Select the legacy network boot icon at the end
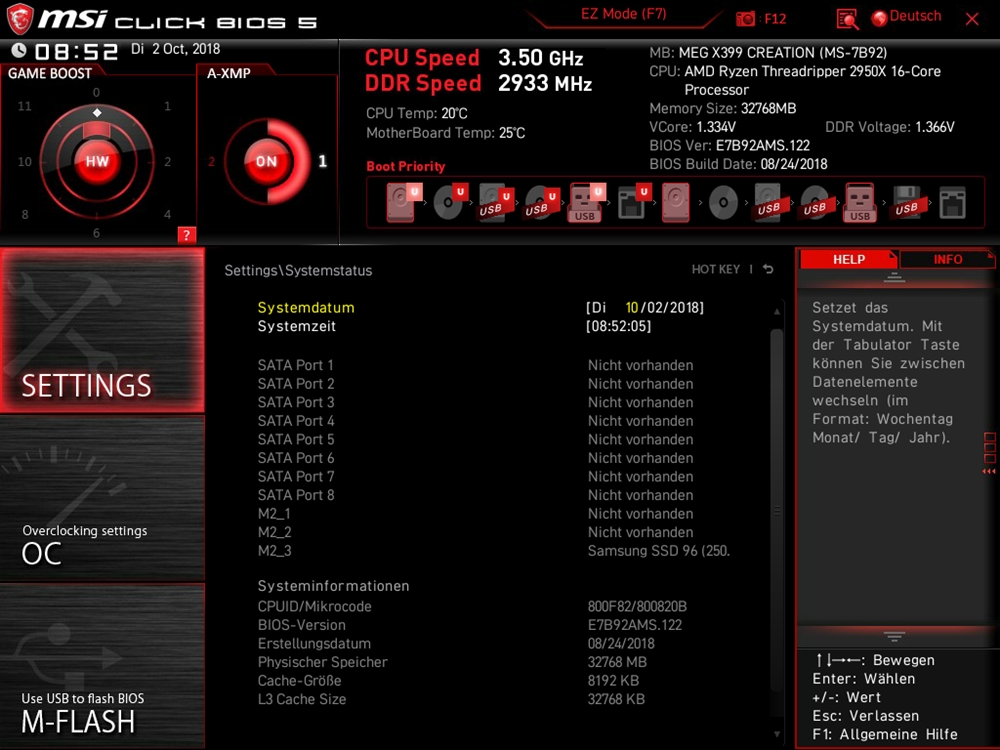Viewport: 1000px width, 750px height. (953, 202)
